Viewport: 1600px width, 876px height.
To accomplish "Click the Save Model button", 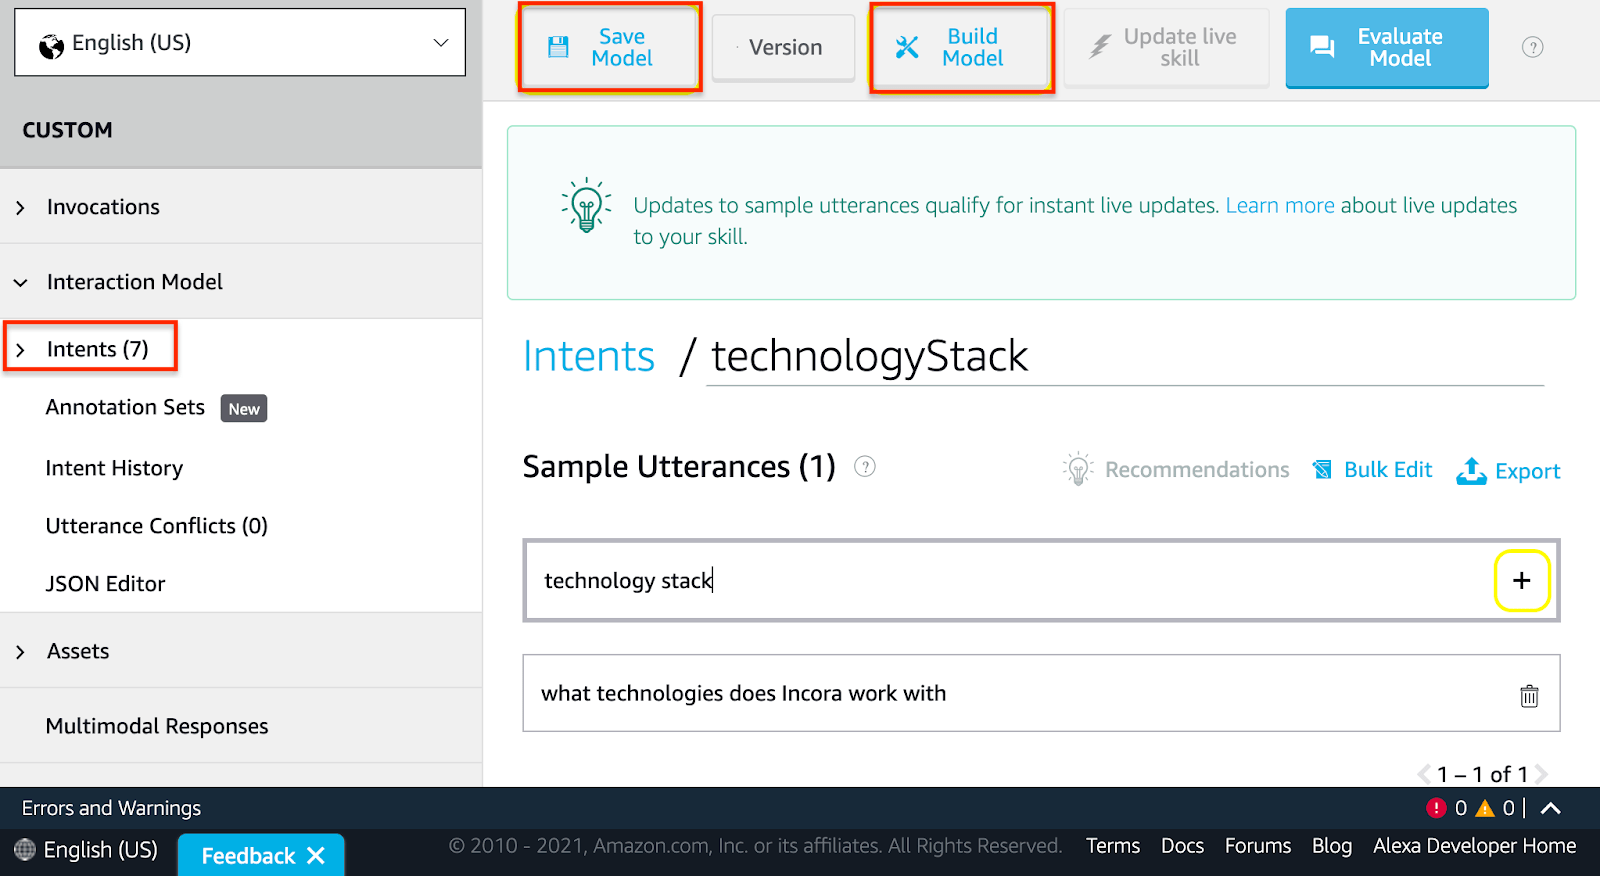I will click(x=609, y=48).
